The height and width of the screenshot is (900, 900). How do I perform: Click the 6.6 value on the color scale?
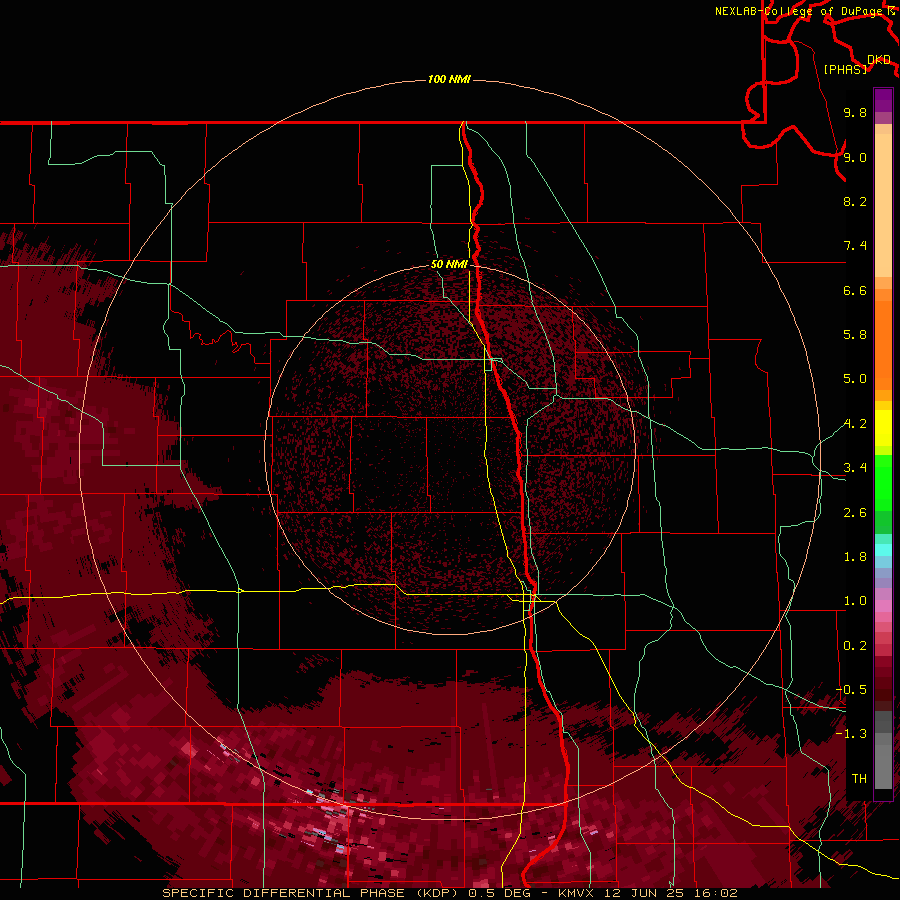coord(855,290)
